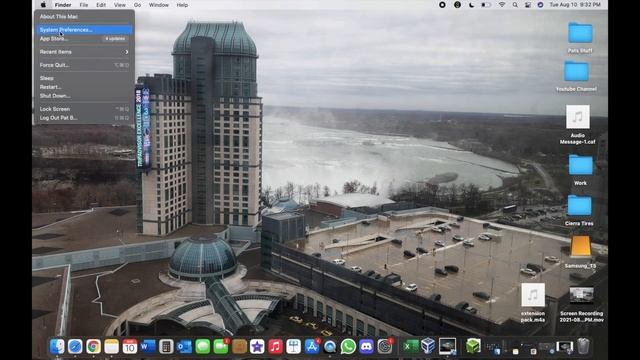Launch Microsoft Excel from the Dock

(x=410, y=347)
